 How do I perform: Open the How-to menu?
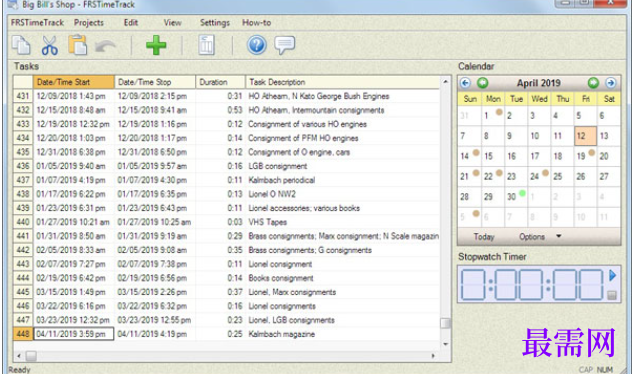[256, 23]
